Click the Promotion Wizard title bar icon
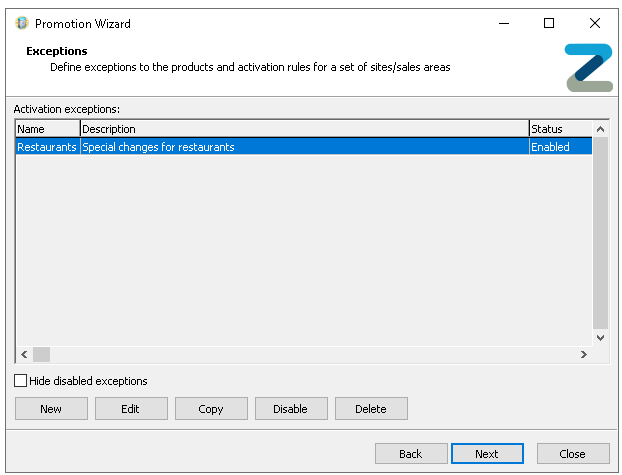622x475 pixels. pos(22,23)
